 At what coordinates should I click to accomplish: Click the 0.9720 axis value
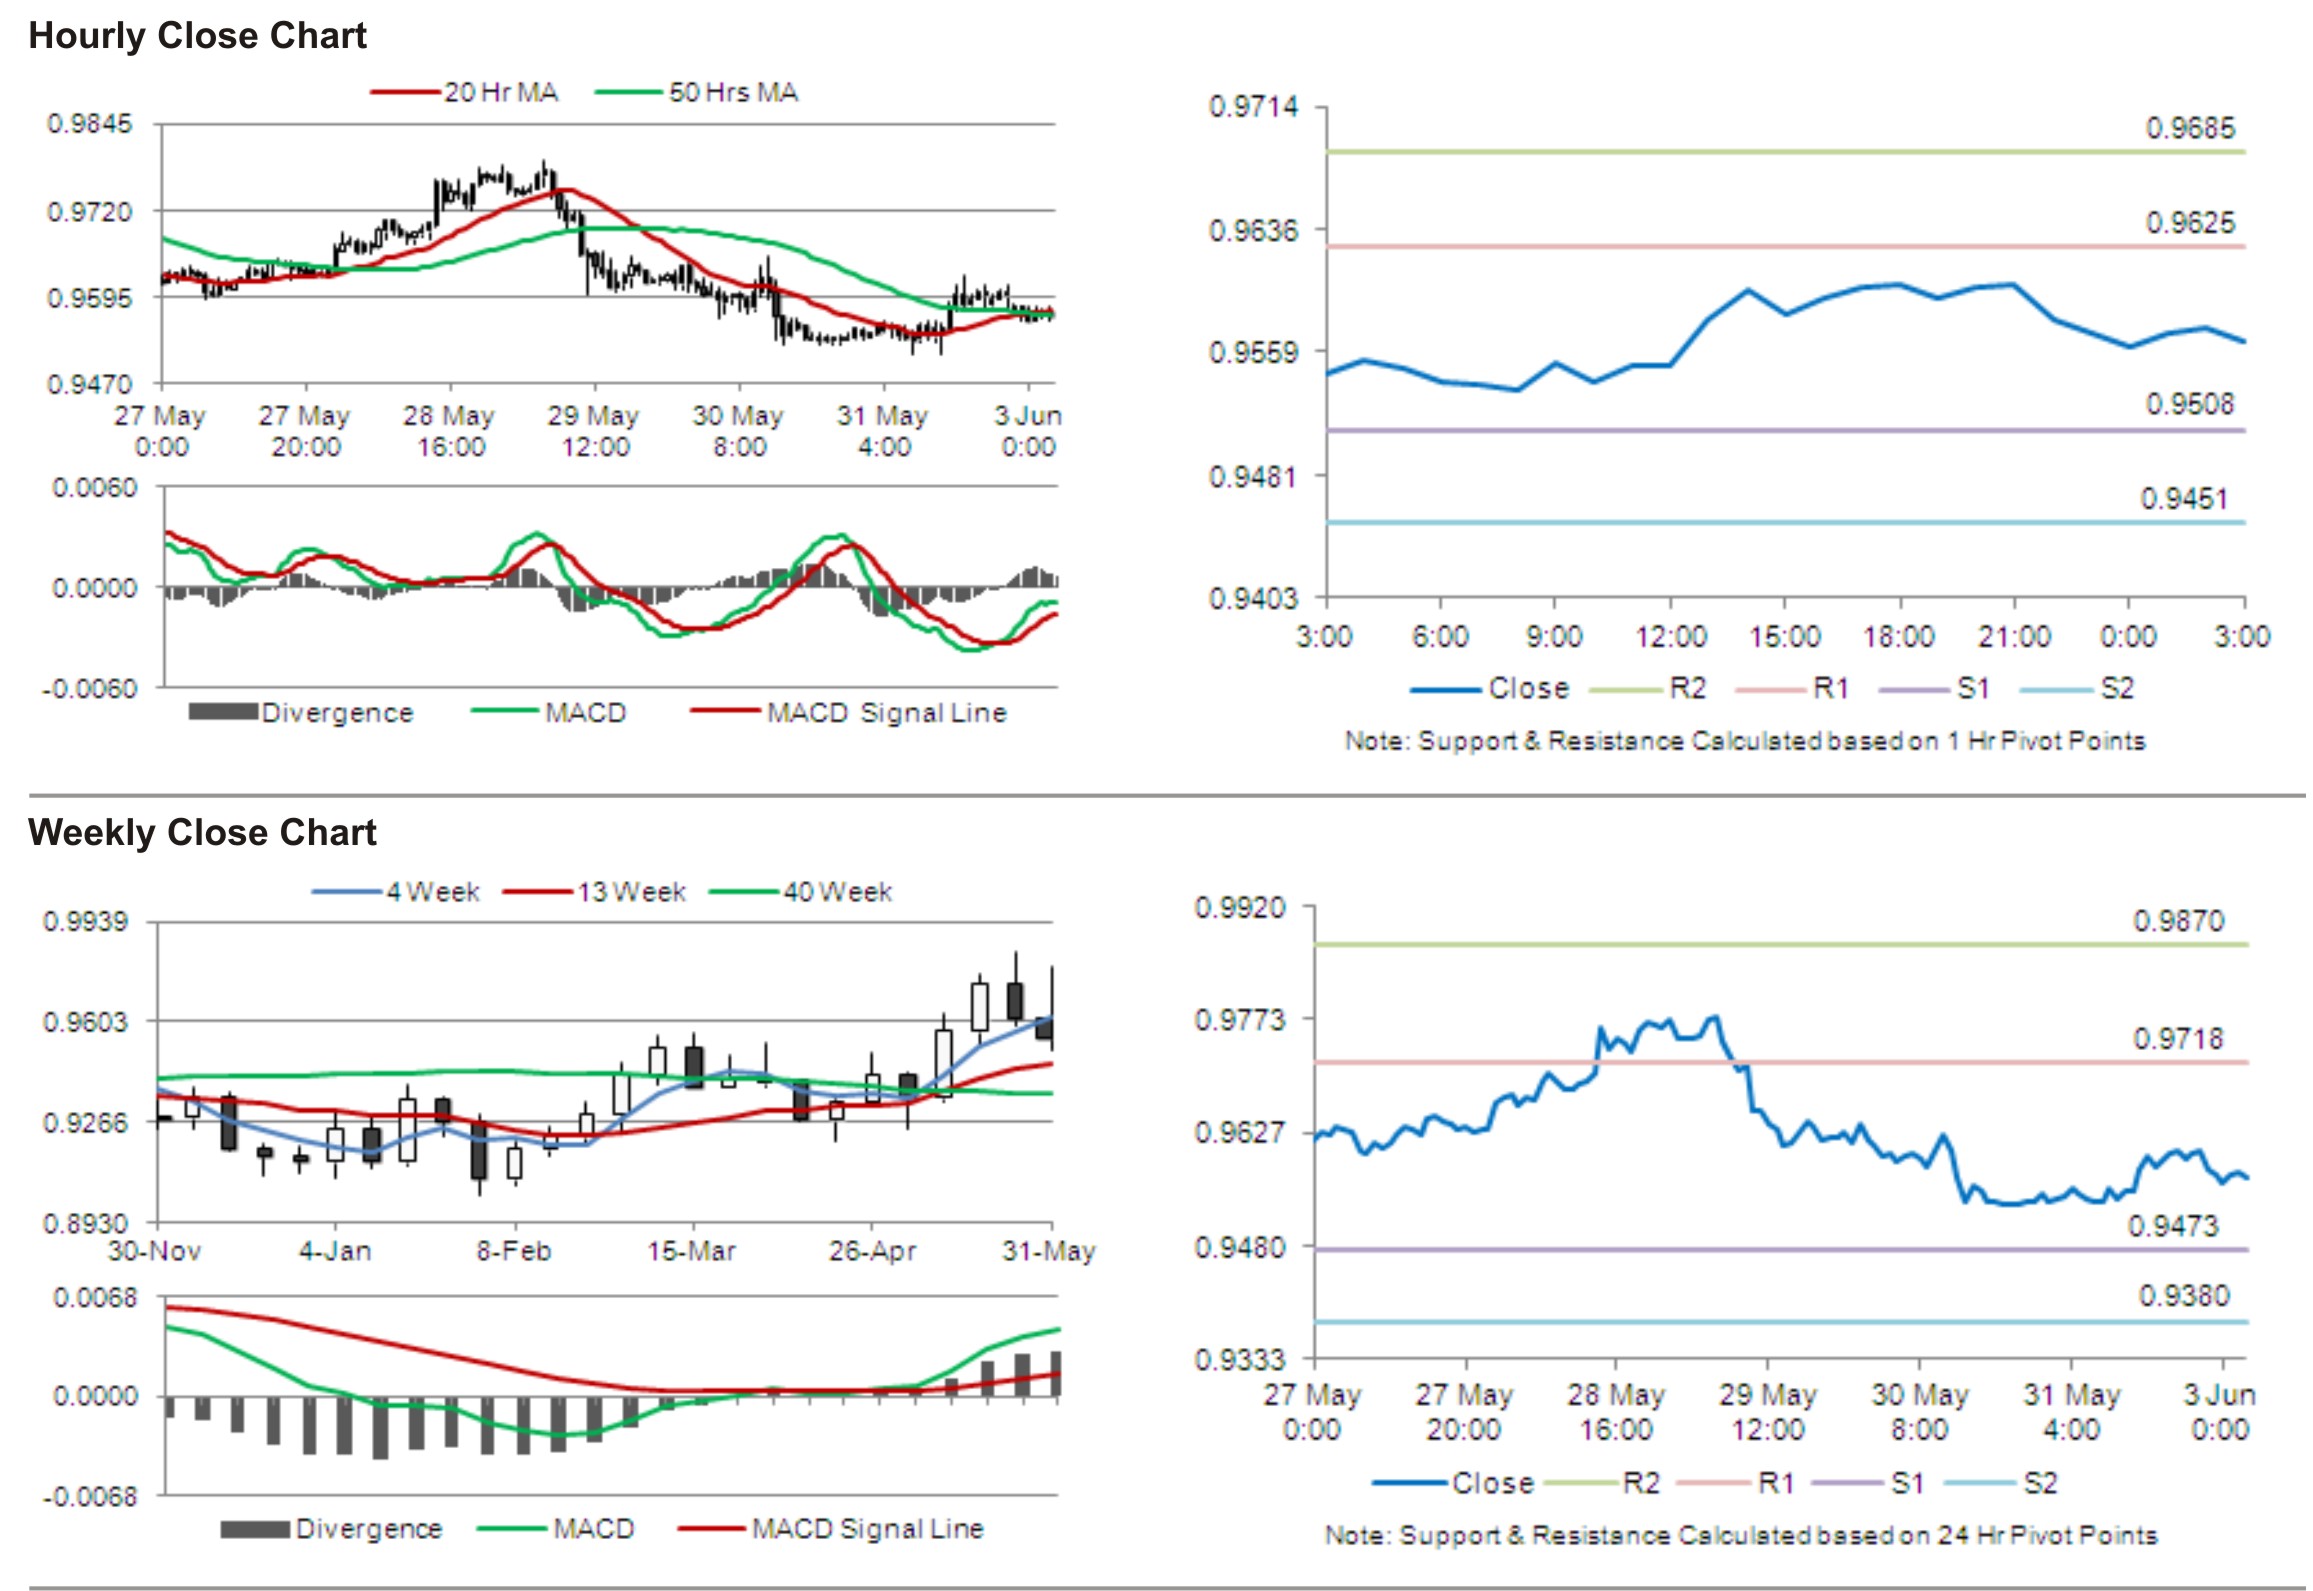tap(89, 212)
